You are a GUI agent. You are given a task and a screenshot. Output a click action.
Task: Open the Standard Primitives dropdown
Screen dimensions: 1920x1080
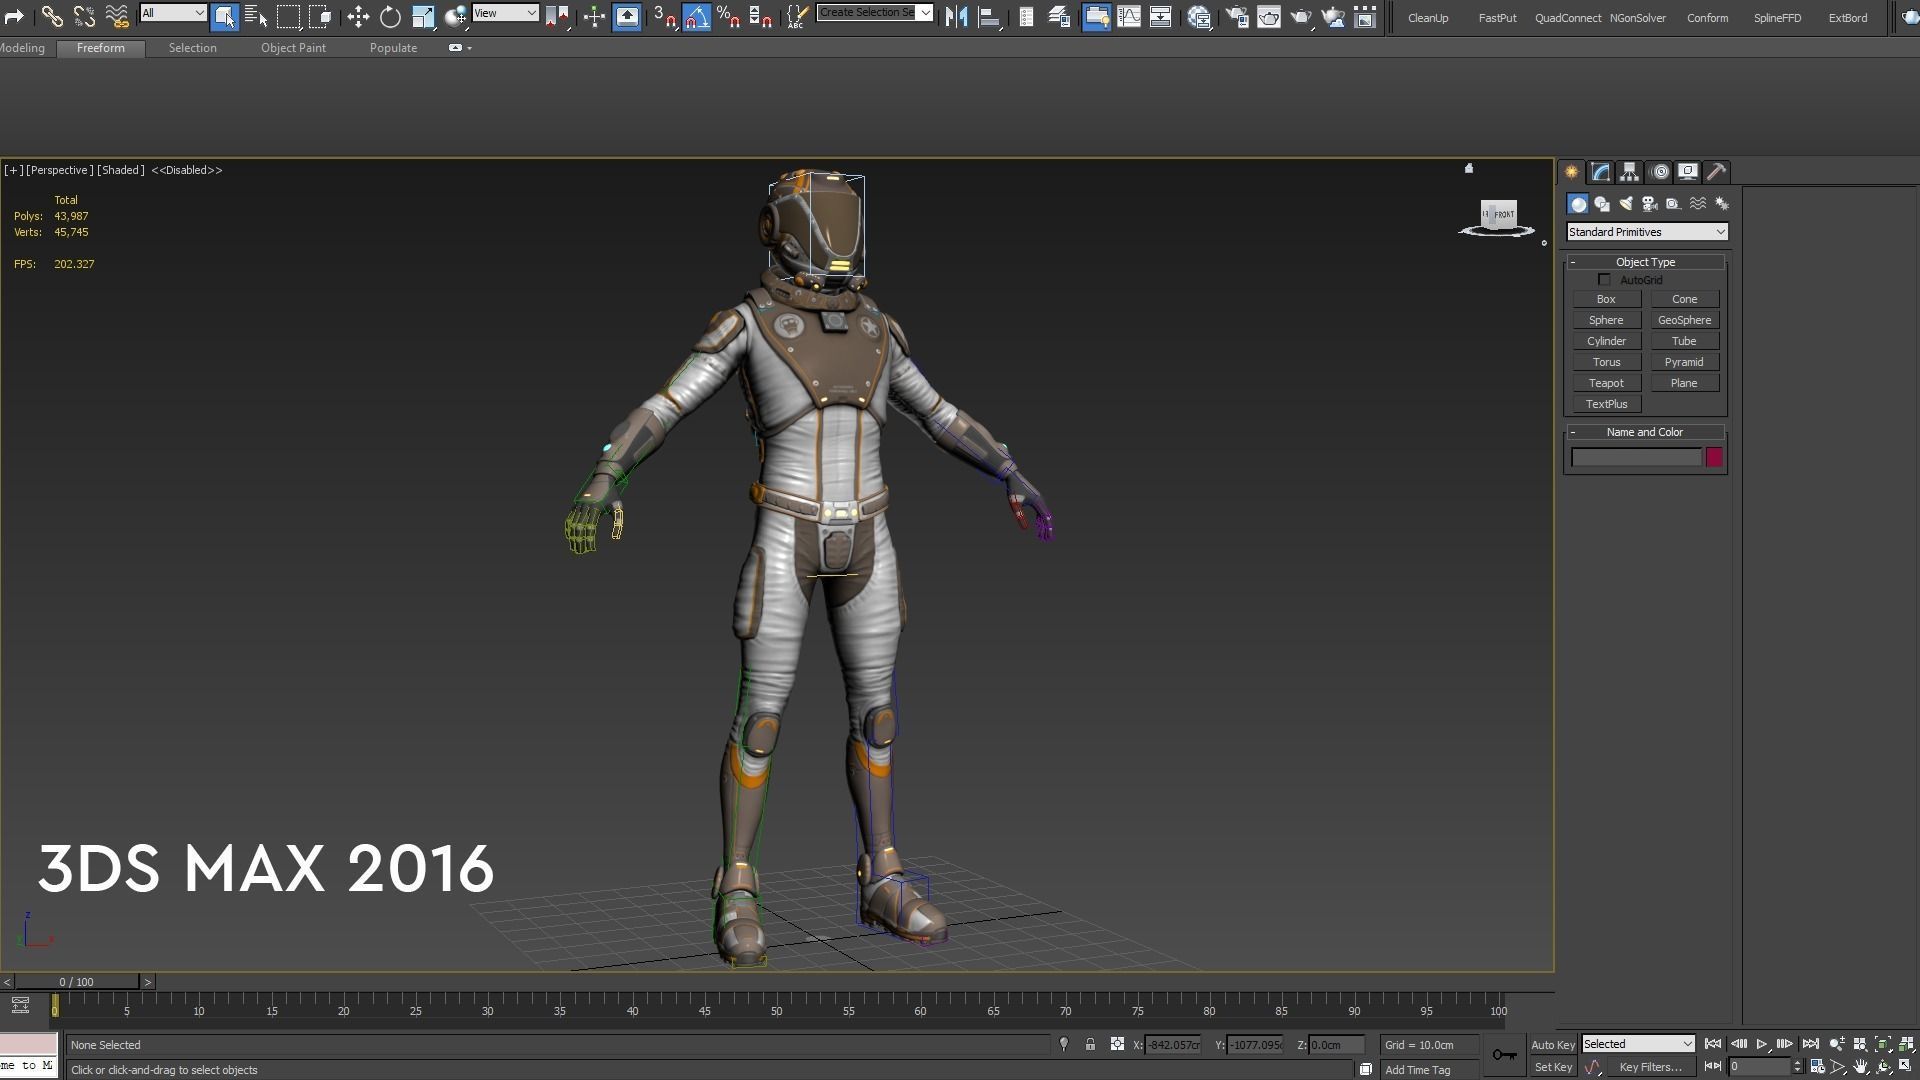(1646, 232)
